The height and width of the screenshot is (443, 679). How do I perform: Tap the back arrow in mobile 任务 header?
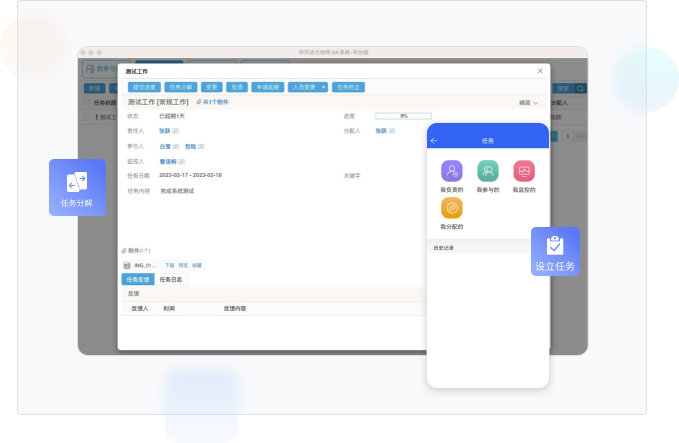434,141
